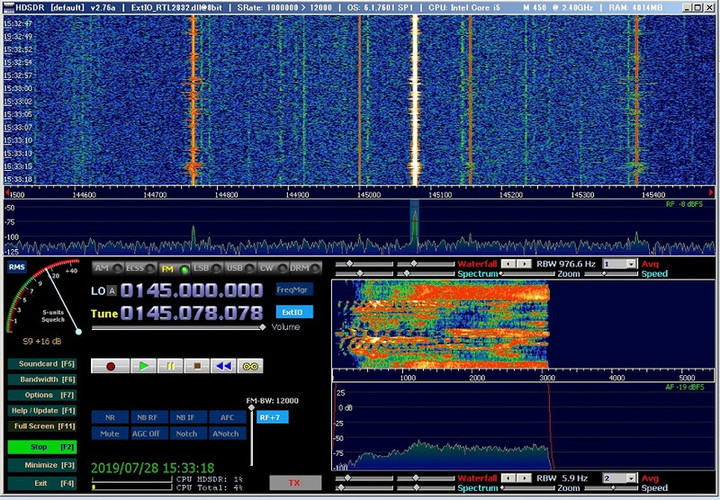
Task: Toggle the LO A selector button
Action: (x=112, y=290)
